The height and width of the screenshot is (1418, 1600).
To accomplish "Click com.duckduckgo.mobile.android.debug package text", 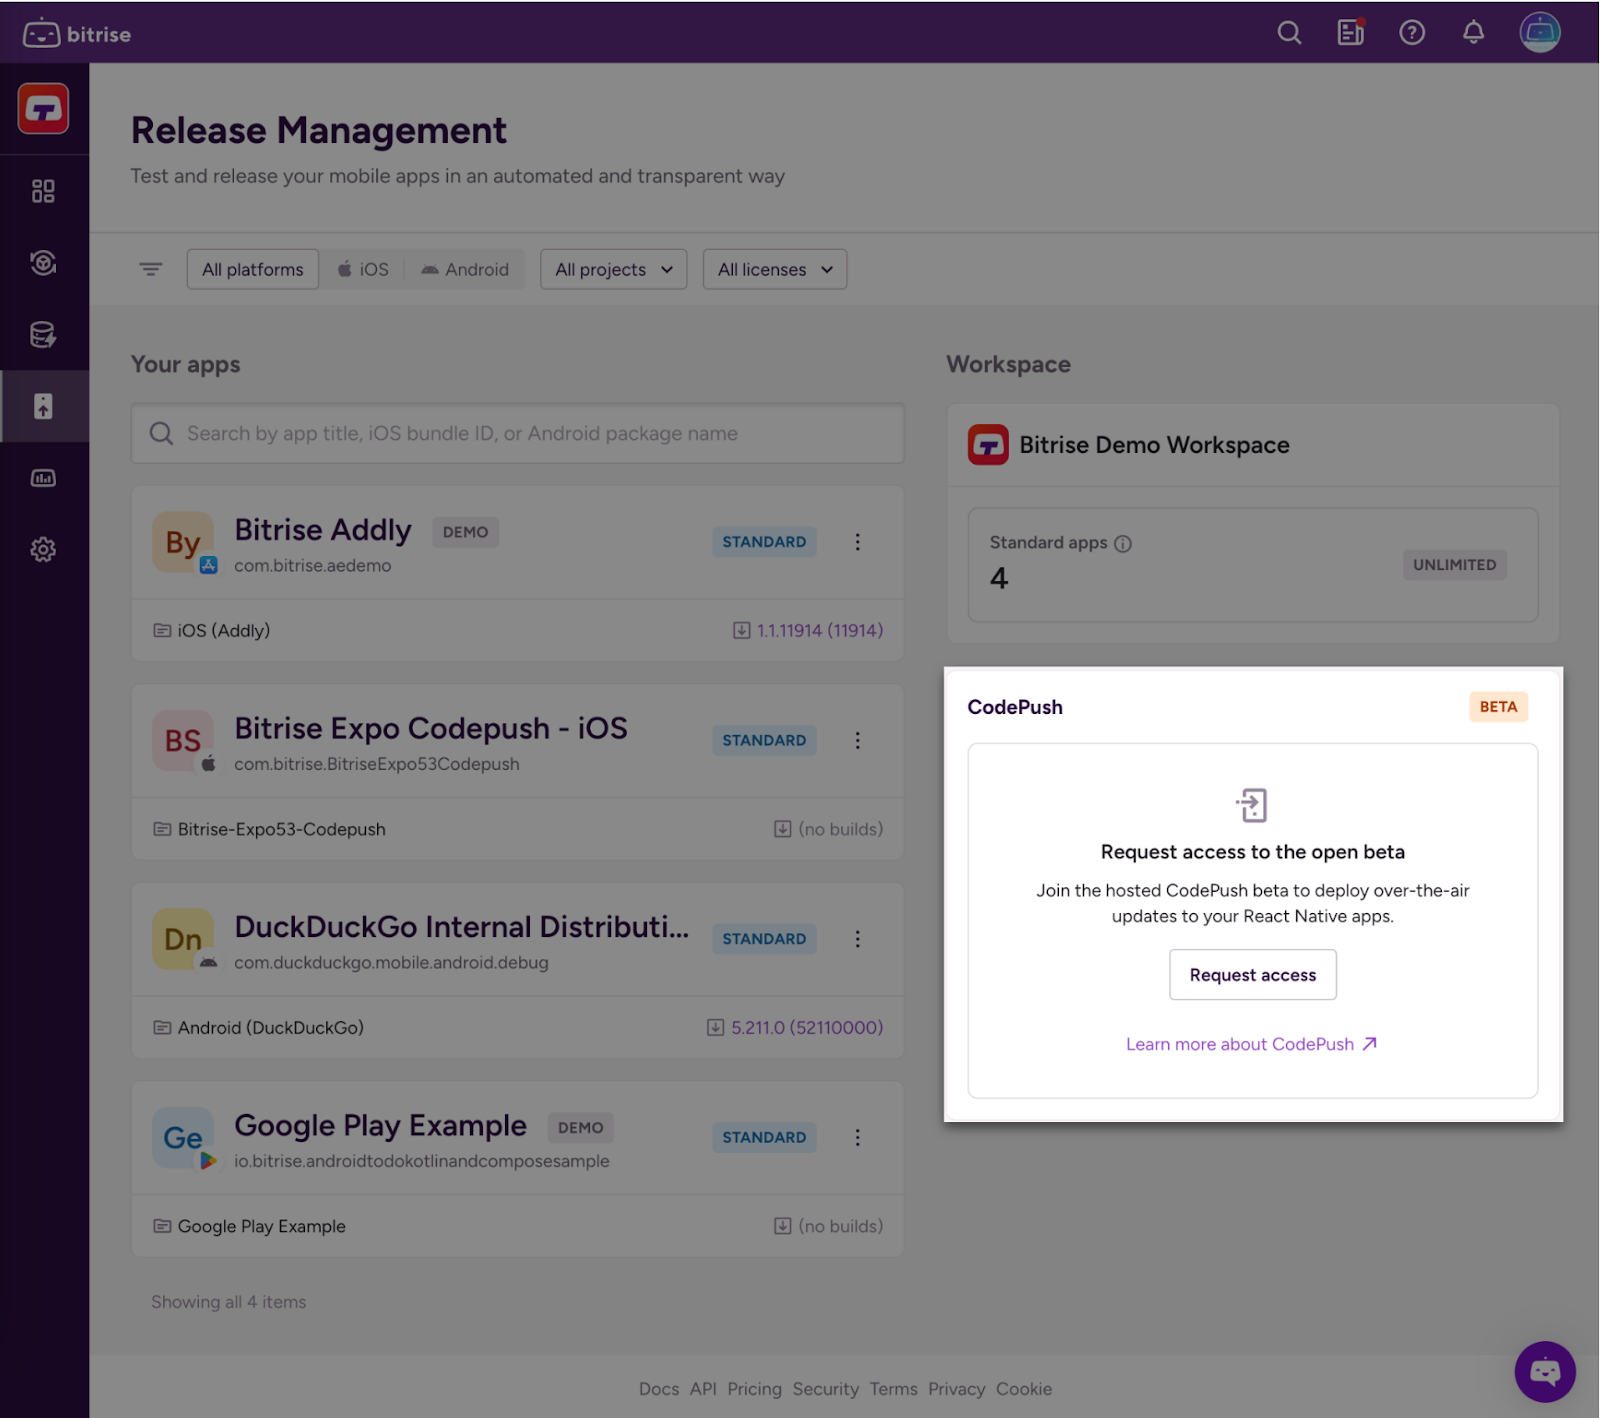I will point(392,963).
